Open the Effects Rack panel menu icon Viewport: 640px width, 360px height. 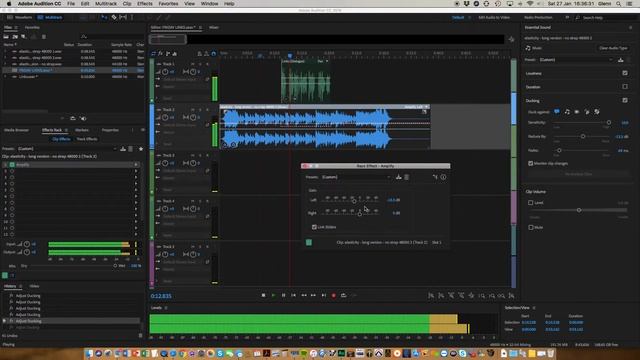tap(66, 130)
